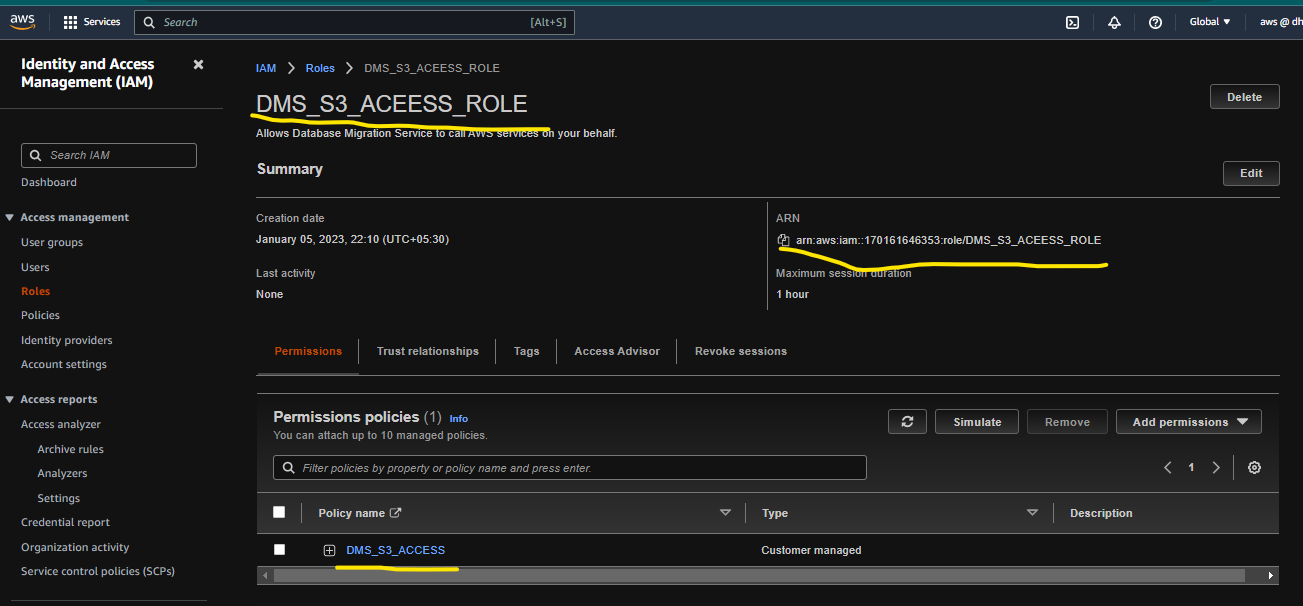This screenshot has height=606, width=1303.
Task: Click the page number 1 indicator
Action: coord(1191,468)
